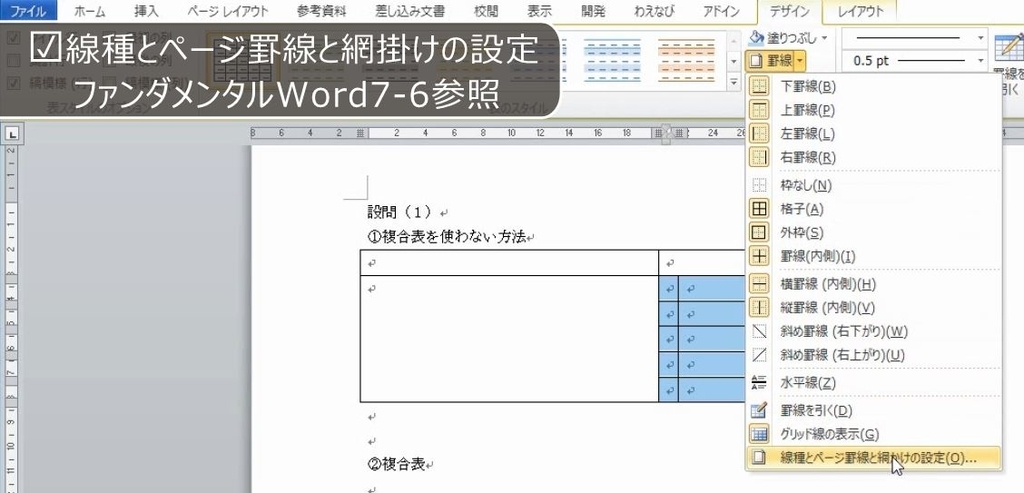Screen dimensions: 1024x493
Task: Open the pen line style dropdown
Action: click(x=980, y=38)
